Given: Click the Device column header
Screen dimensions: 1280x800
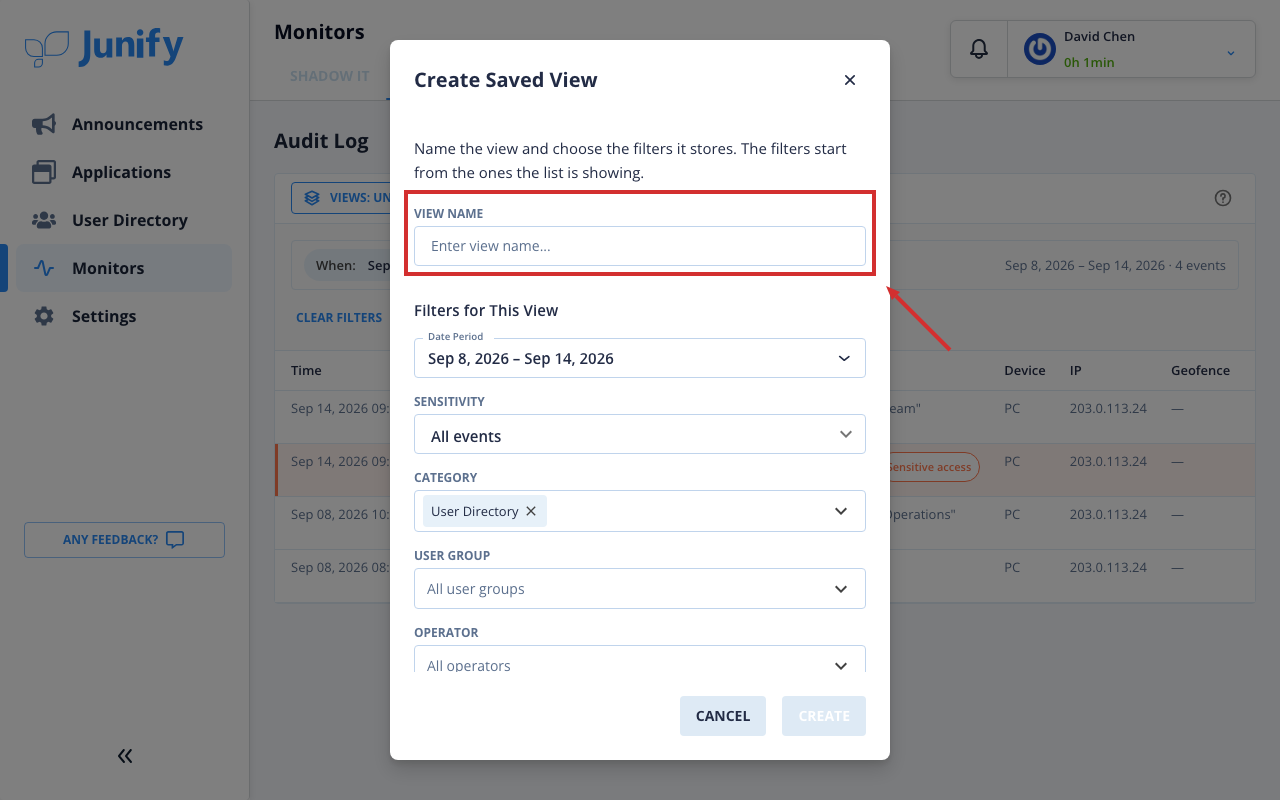Looking at the screenshot, I should (x=1025, y=370).
